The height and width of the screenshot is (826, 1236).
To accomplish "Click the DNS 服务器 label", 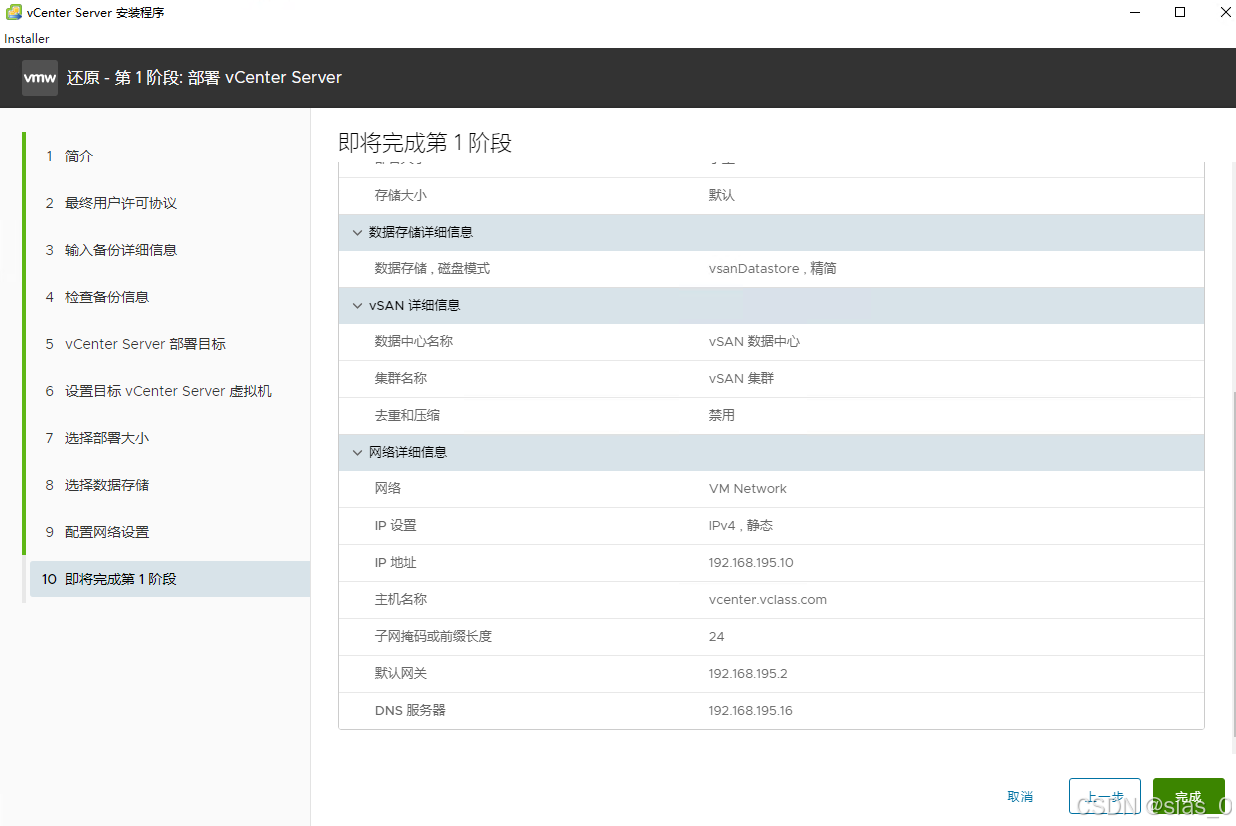I will pos(410,711).
